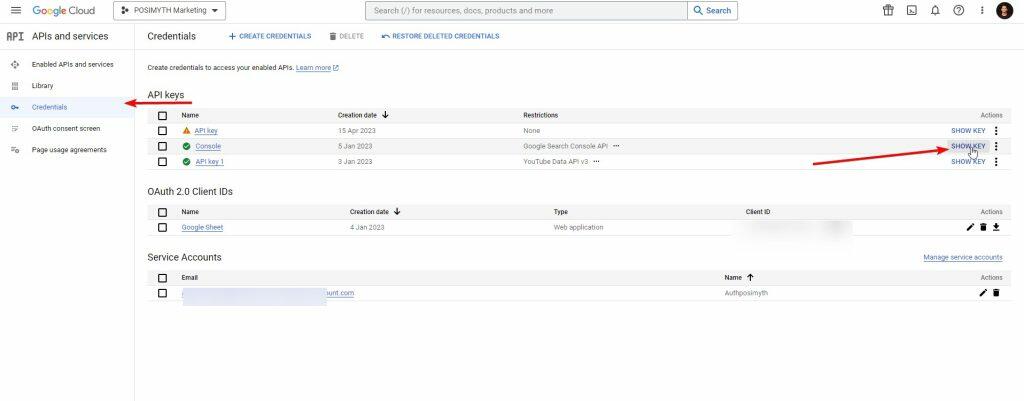The height and width of the screenshot is (401, 1024).
Task: Edit the Authposimyth service account
Action: (983, 293)
